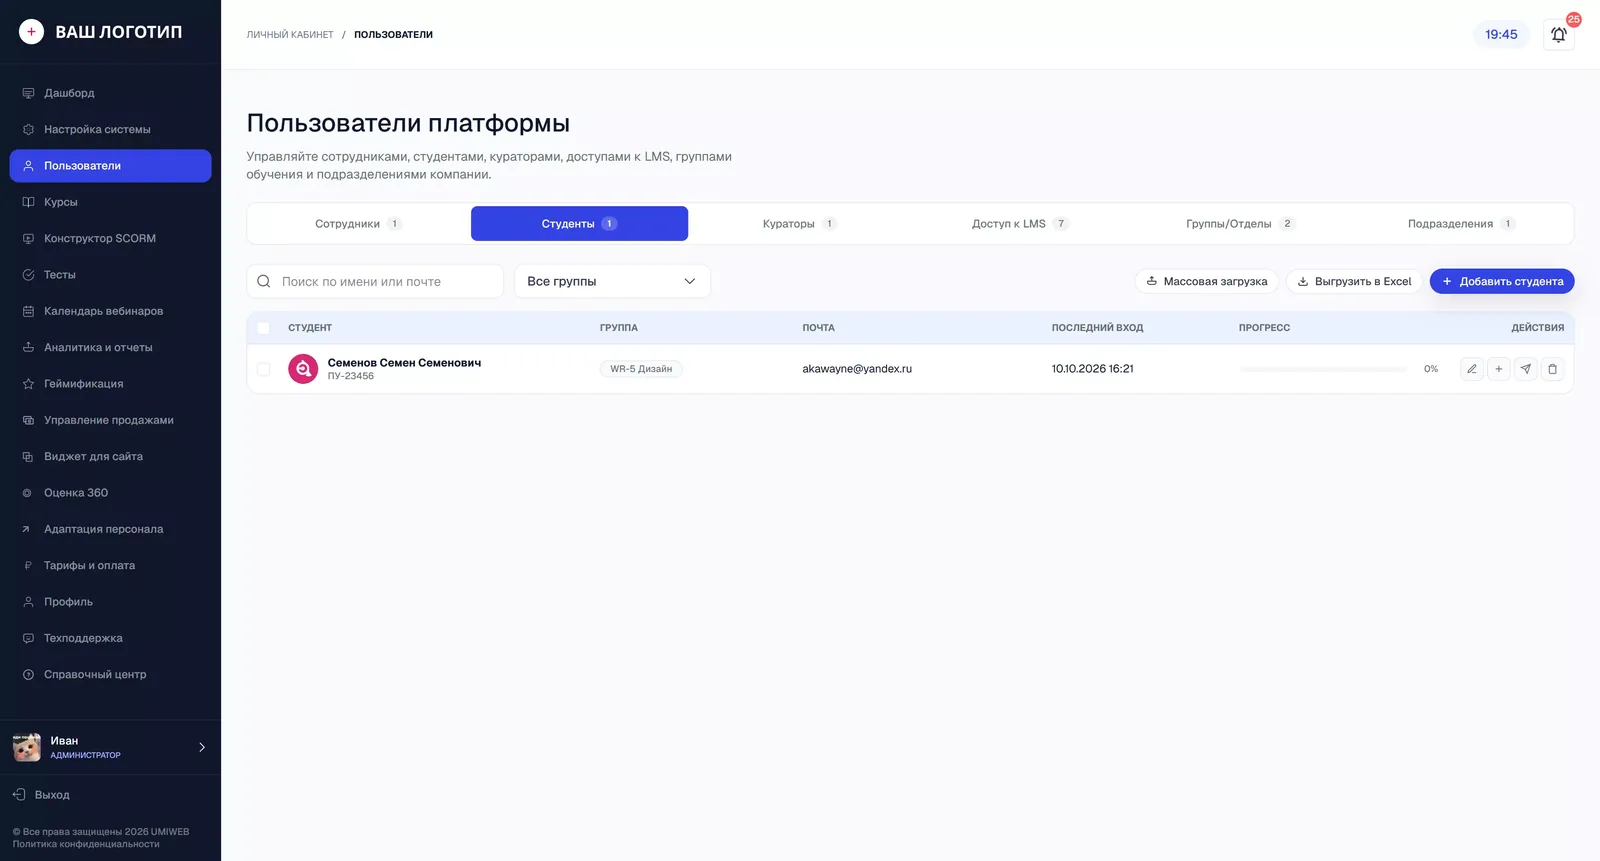This screenshot has height=861, width=1600.
Task: Open the Группы/Отделы tab
Action: point(1240,224)
